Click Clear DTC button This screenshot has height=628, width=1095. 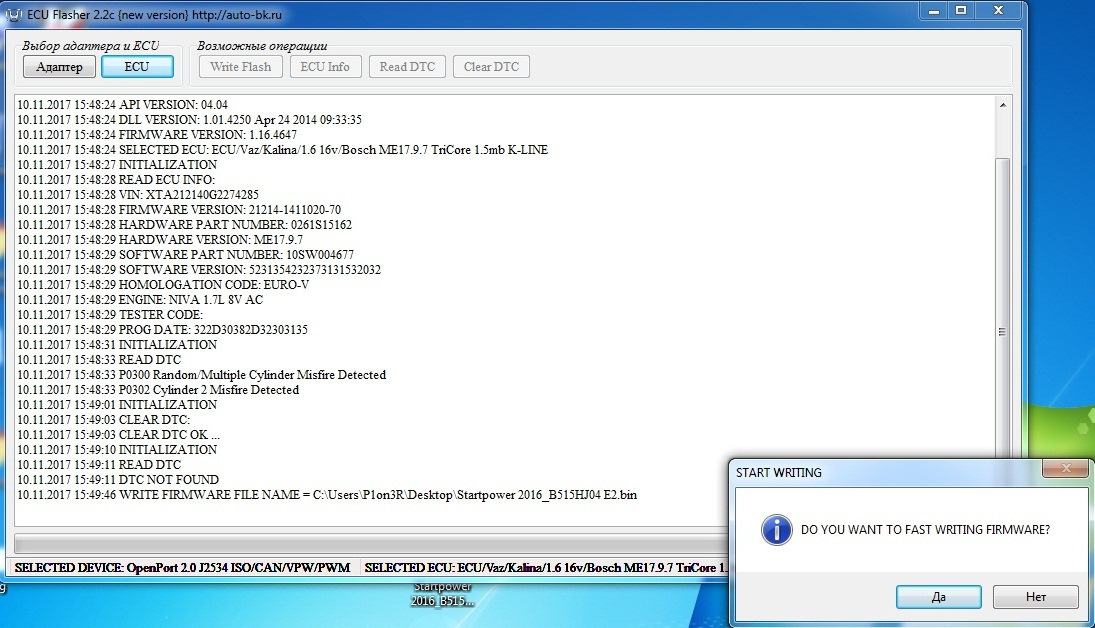pos(492,67)
